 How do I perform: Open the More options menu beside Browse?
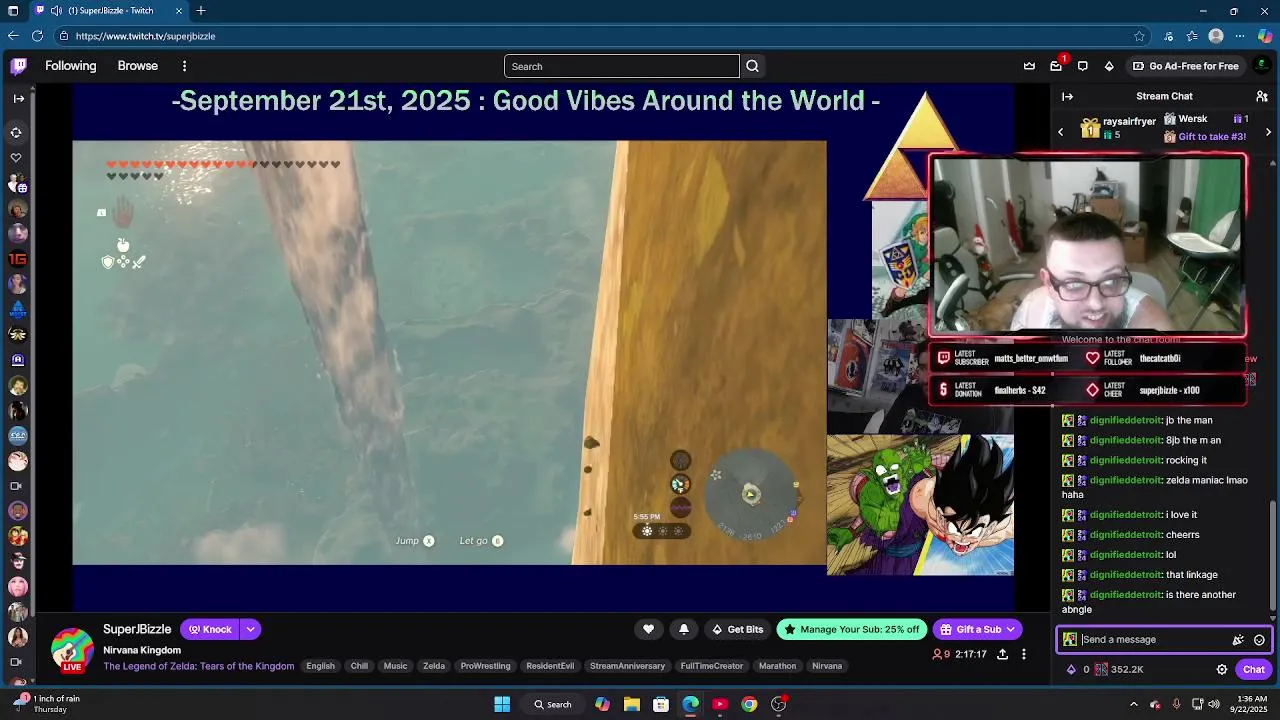pyautogui.click(x=184, y=66)
